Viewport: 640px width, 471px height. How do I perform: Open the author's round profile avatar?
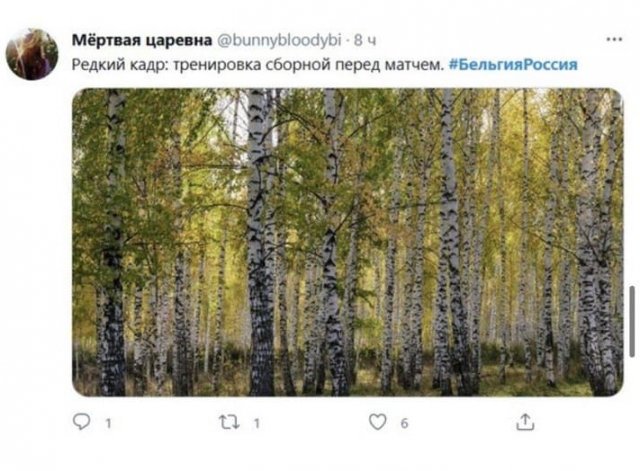tap(32, 54)
